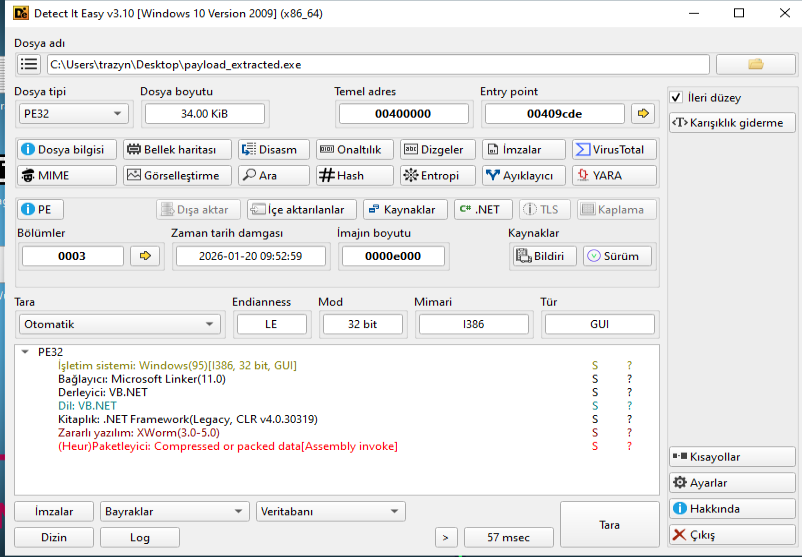Open the Bayraklar dropdown
The width and height of the screenshot is (802, 557).
[x=174, y=511]
